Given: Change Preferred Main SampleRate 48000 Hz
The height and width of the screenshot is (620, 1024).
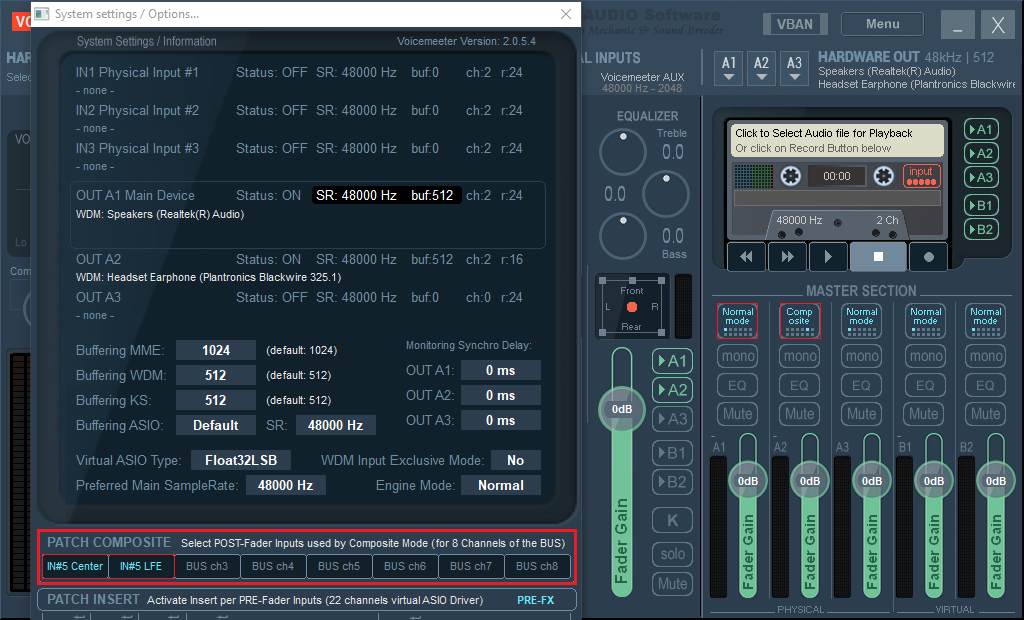Looking at the screenshot, I should tap(285, 485).
